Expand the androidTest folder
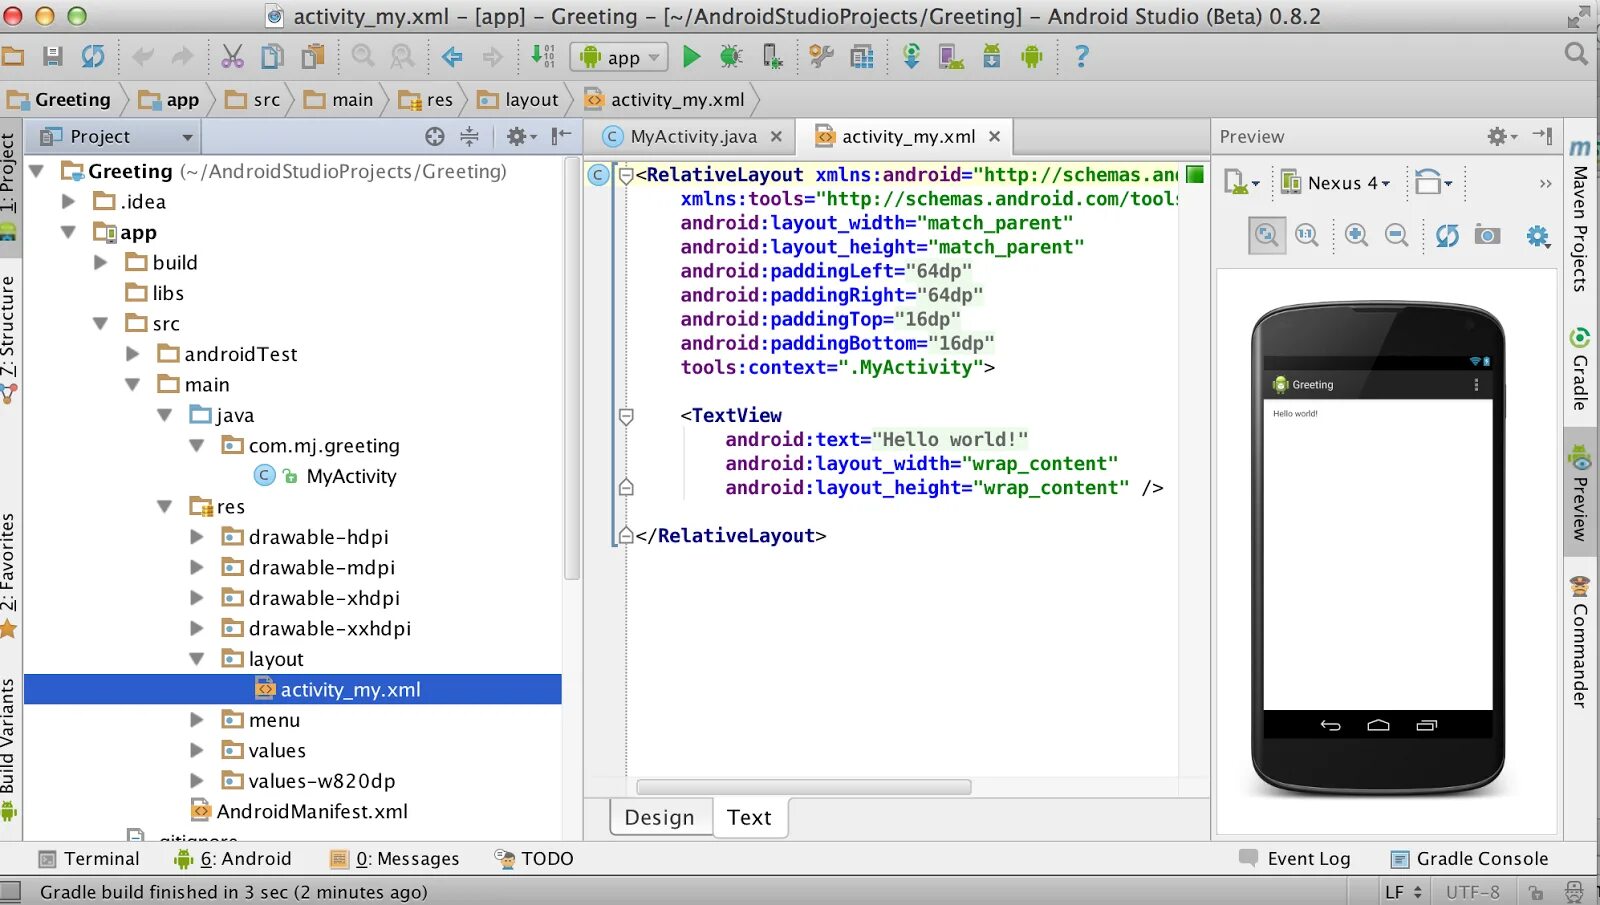The height and width of the screenshot is (905, 1600). (x=132, y=354)
